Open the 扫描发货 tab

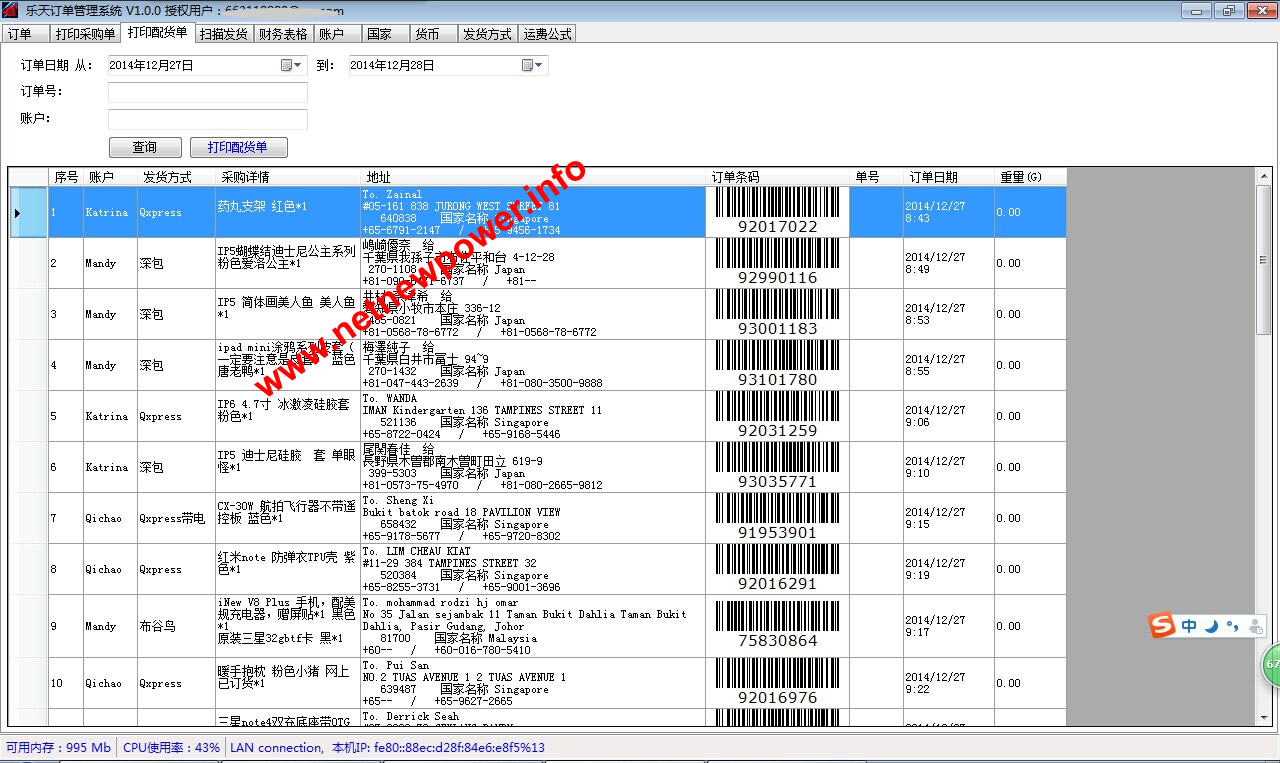pyautogui.click(x=223, y=34)
